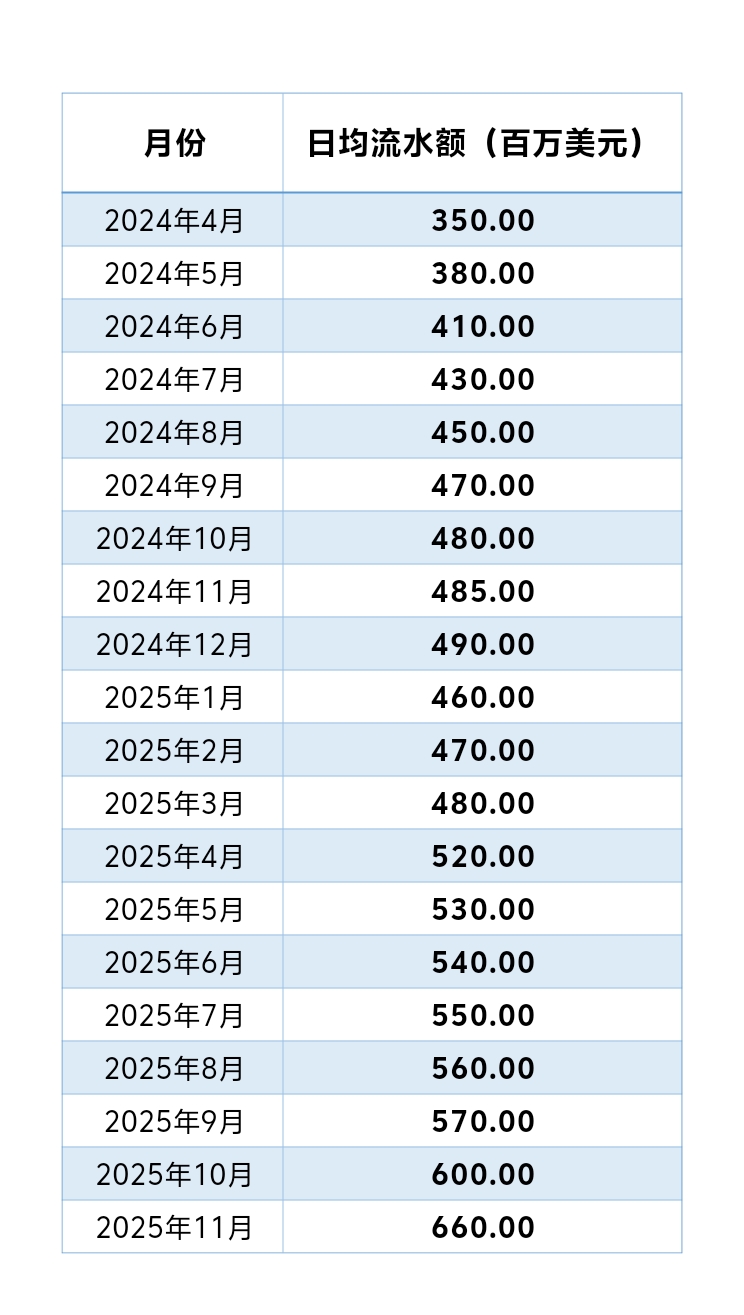Select the 485.00 value cell
744x1315 pixels.
pos(482,591)
